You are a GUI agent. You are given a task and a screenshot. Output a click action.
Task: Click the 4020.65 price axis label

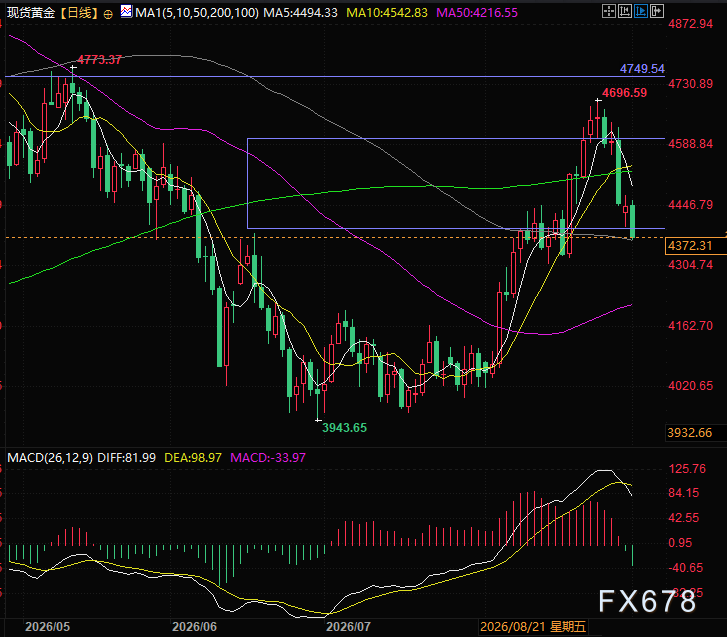pyautogui.click(x=690, y=386)
